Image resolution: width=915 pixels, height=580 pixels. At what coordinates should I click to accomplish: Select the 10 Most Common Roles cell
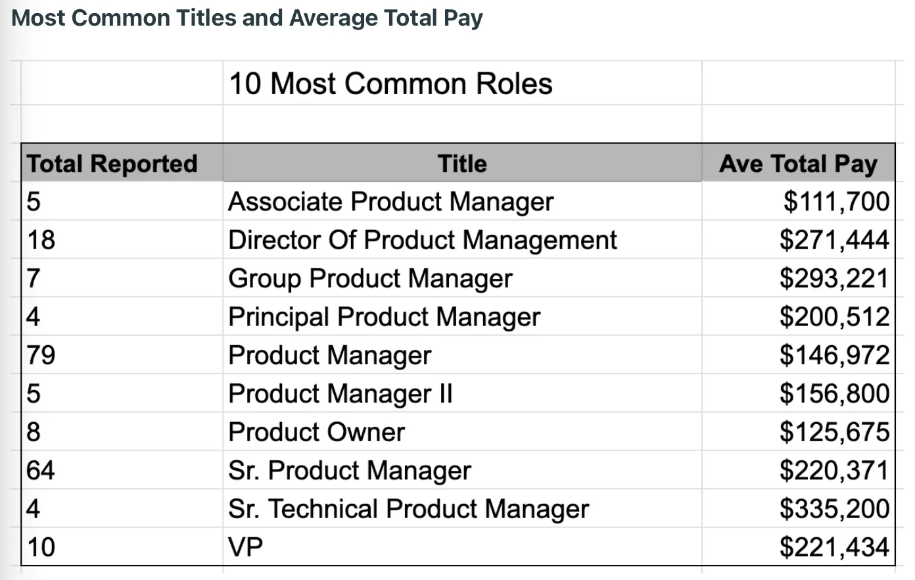462,83
